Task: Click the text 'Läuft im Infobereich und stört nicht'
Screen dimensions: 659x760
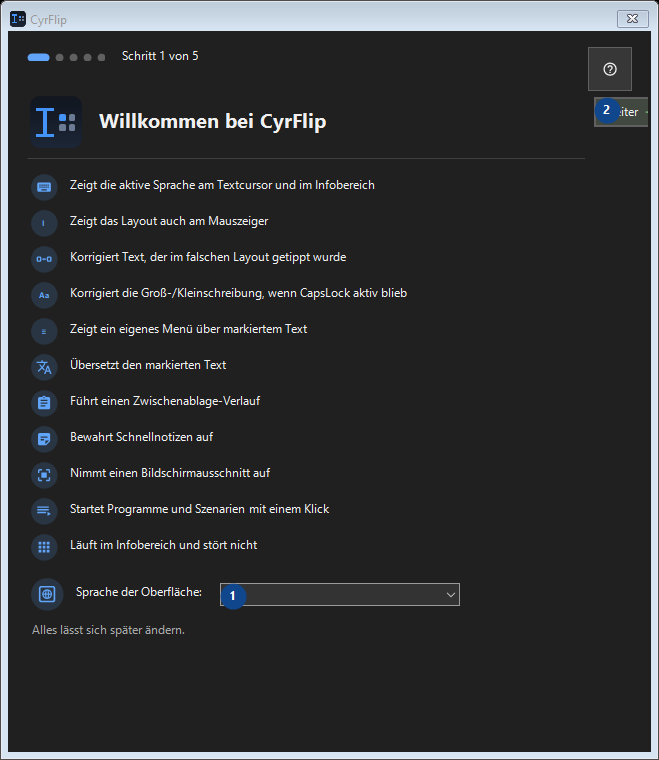Action: (163, 545)
